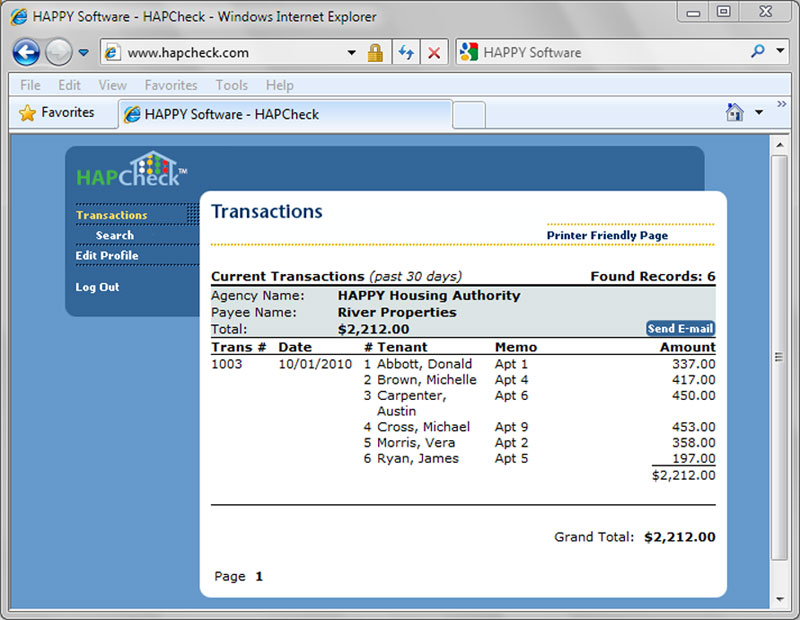This screenshot has width=800, height=620.
Task: Open the Help menu
Action: 280,85
